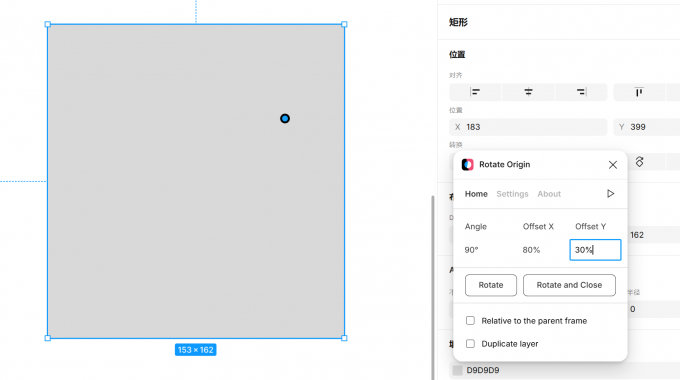Click the Rotate and Close button

pyautogui.click(x=569, y=285)
